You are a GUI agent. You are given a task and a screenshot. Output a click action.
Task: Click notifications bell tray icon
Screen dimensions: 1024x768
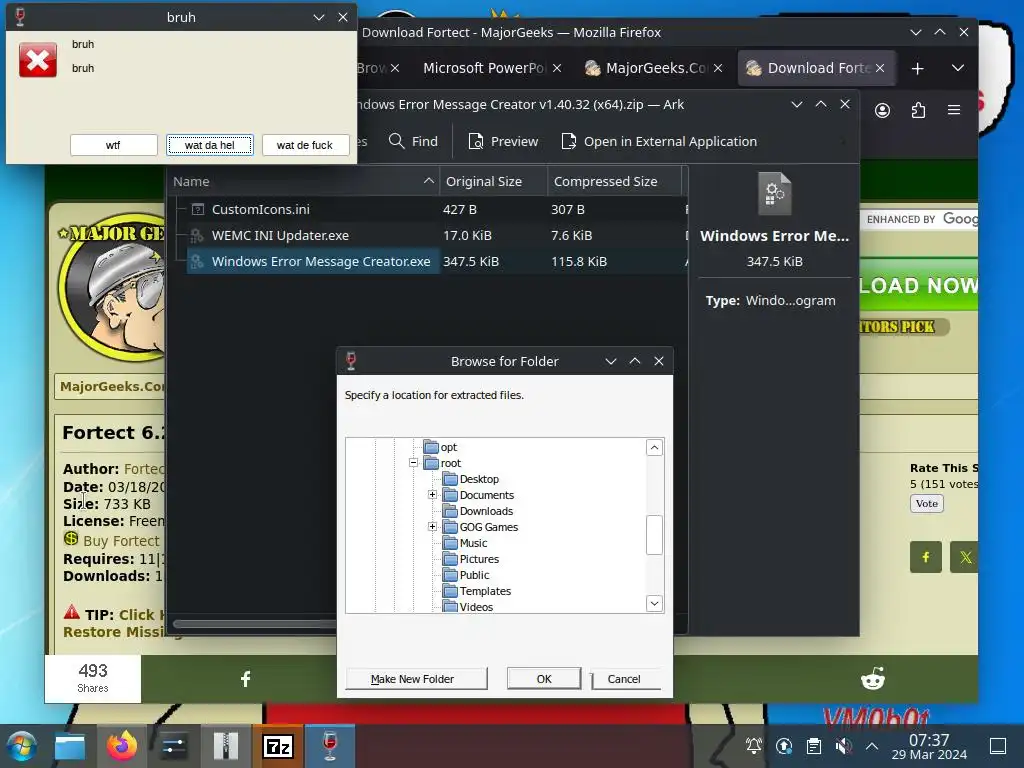click(x=754, y=746)
